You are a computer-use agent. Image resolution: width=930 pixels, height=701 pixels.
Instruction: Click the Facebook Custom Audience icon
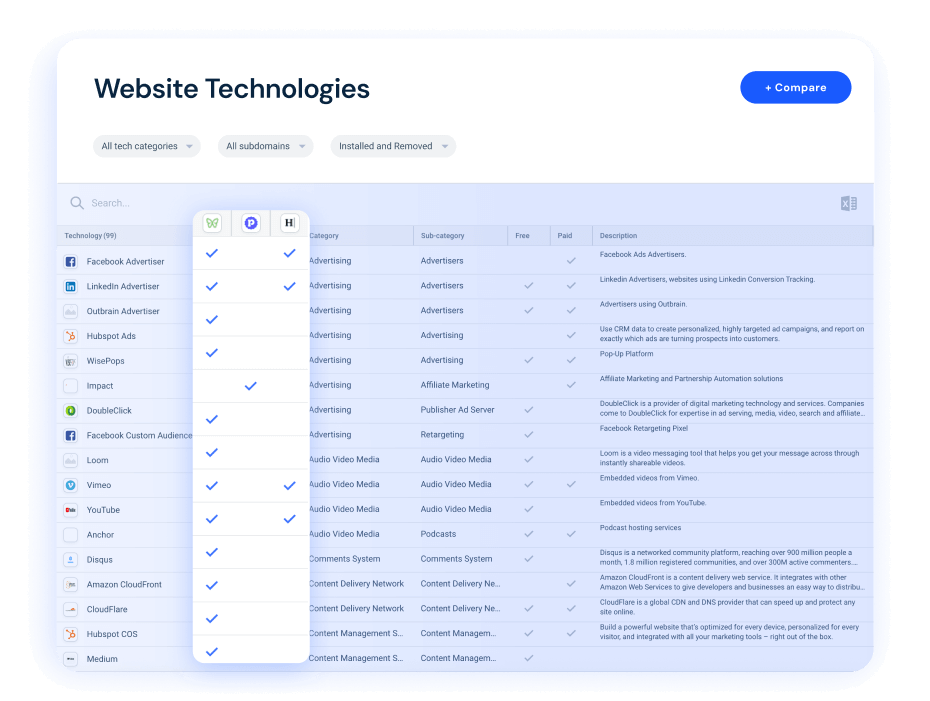(71, 435)
